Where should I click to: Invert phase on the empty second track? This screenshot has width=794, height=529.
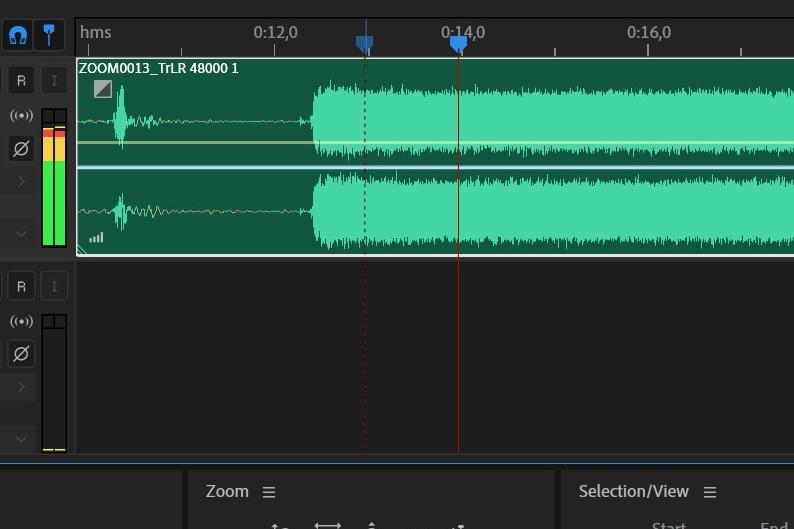(x=21, y=354)
